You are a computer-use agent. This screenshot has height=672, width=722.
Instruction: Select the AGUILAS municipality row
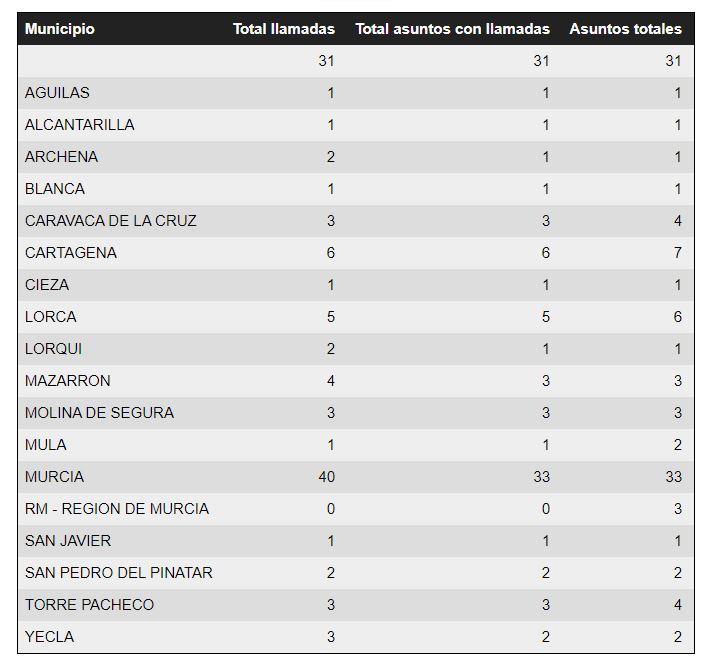[57, 93]
